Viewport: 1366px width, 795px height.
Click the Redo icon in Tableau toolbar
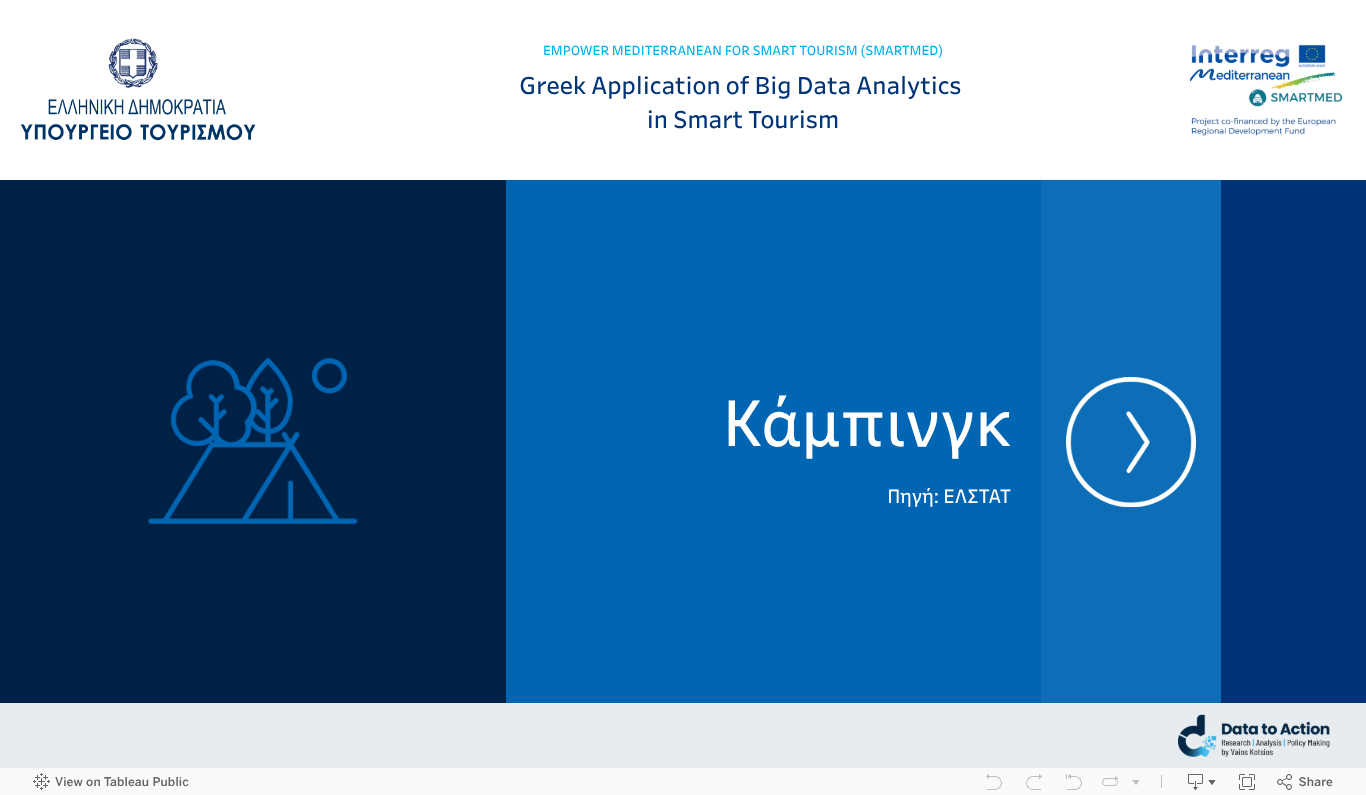click(x=1033, y=782)
